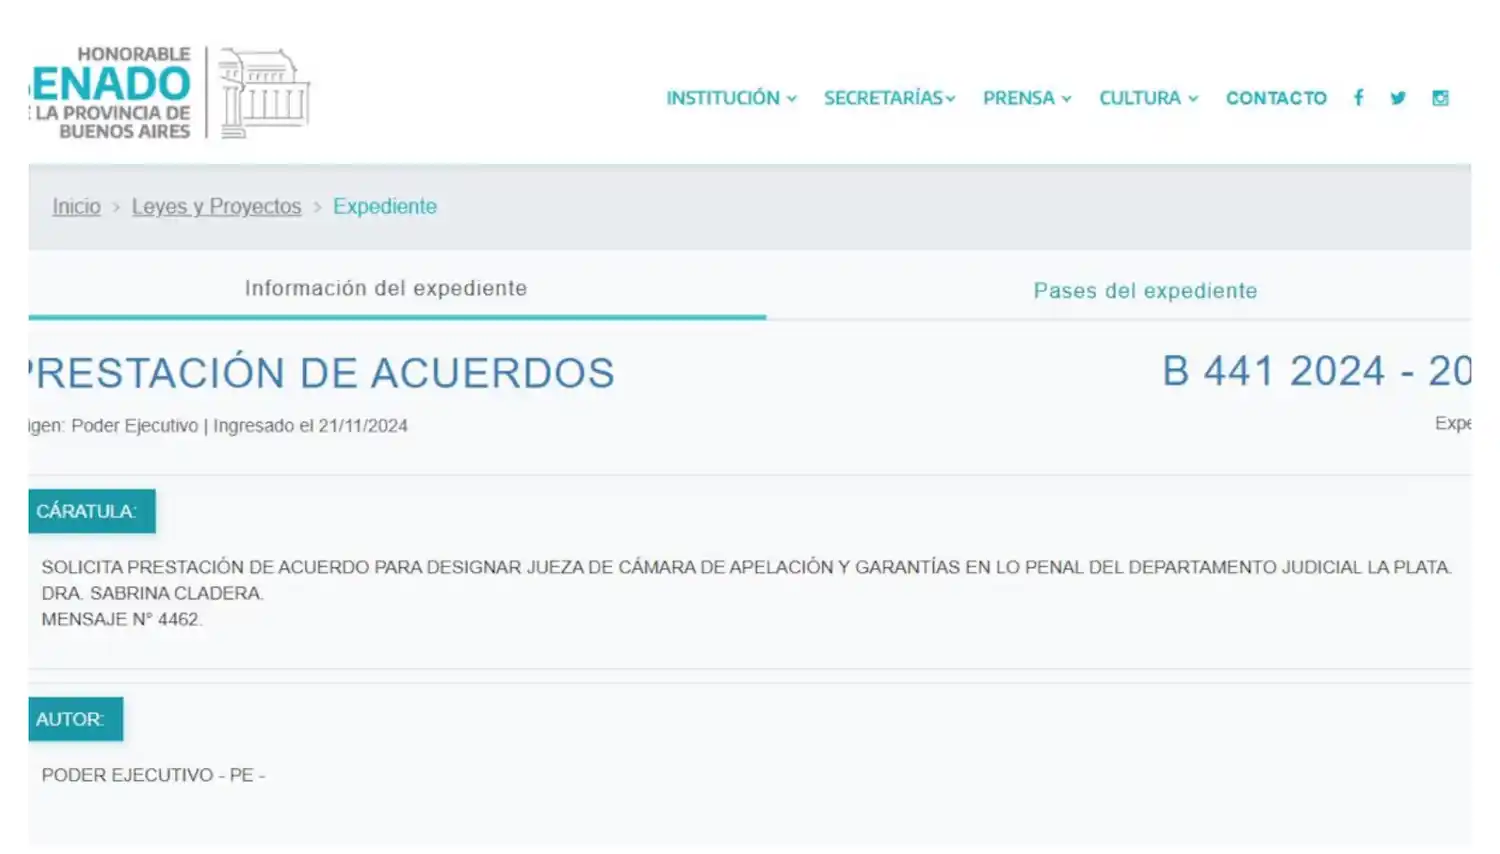1500x854 pixels.
Task: Switch to Pases del expediente tab
Action: (x=1145, y=291)
